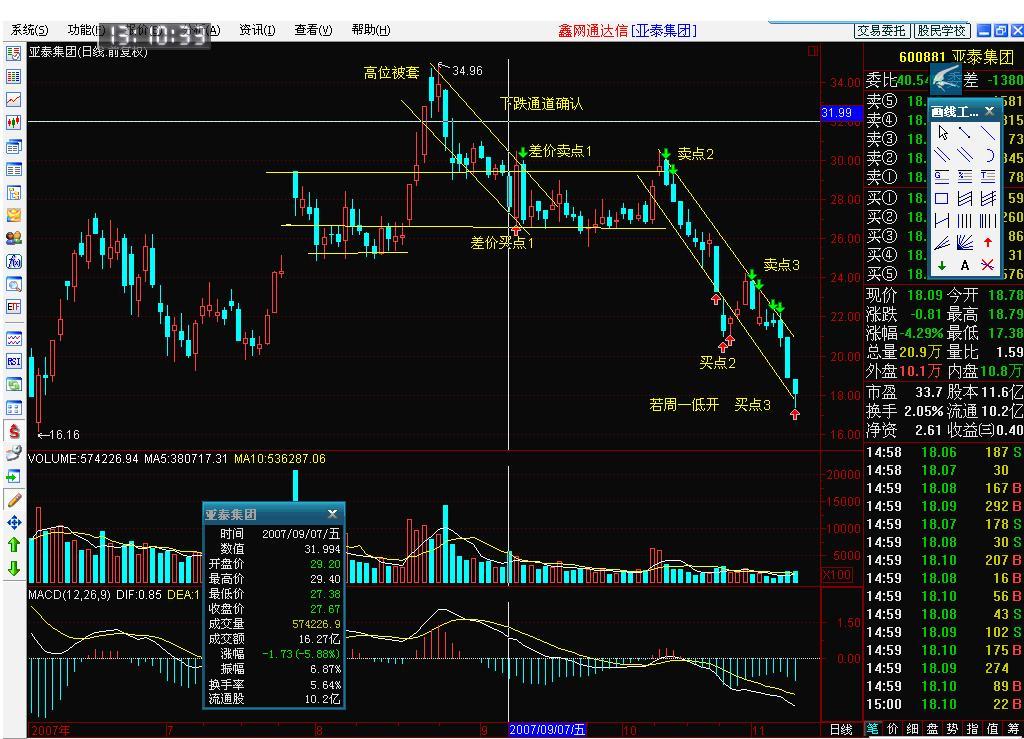This screenshot has height=739, width=1024.
Task: Close the 画线工具 drawing palette
Action: coord(989,111)
